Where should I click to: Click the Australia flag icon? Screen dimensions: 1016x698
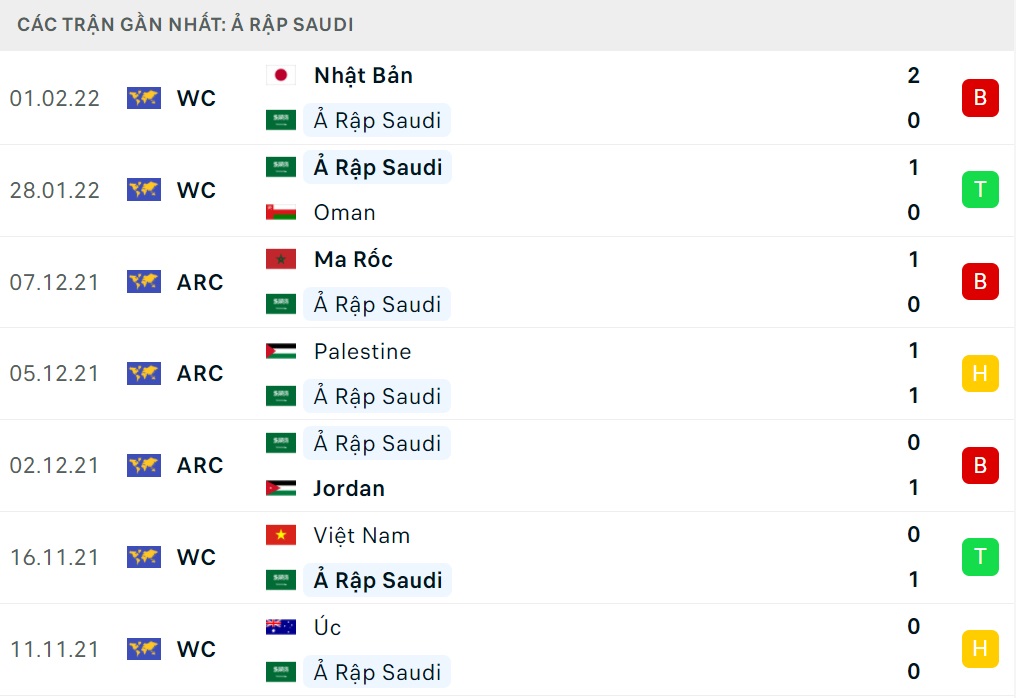tap(281, 627)
